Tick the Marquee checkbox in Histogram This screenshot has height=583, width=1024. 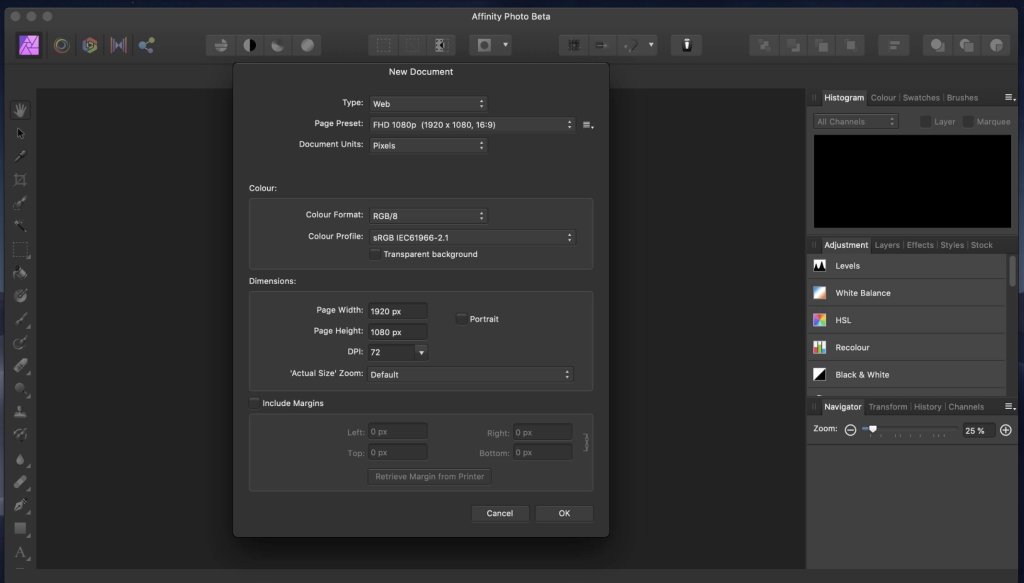pos(968,121)
